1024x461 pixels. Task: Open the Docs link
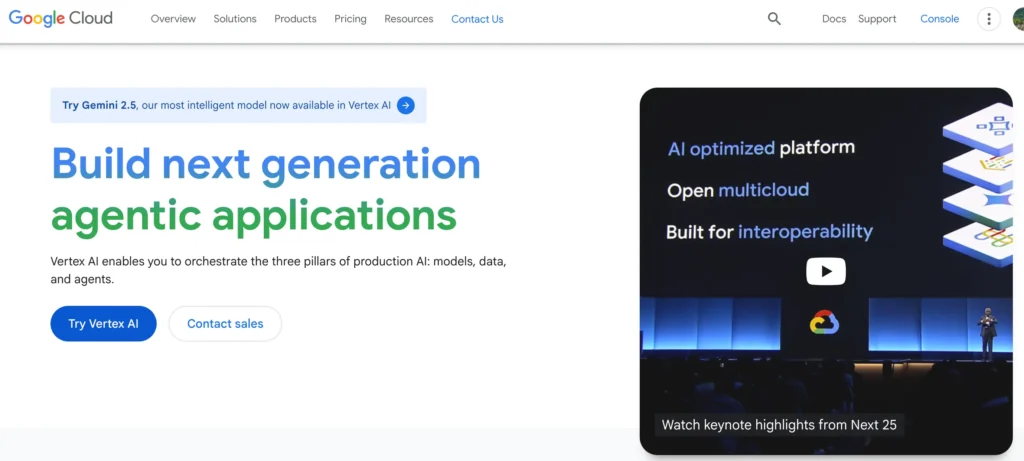click(x=834, y=19)
